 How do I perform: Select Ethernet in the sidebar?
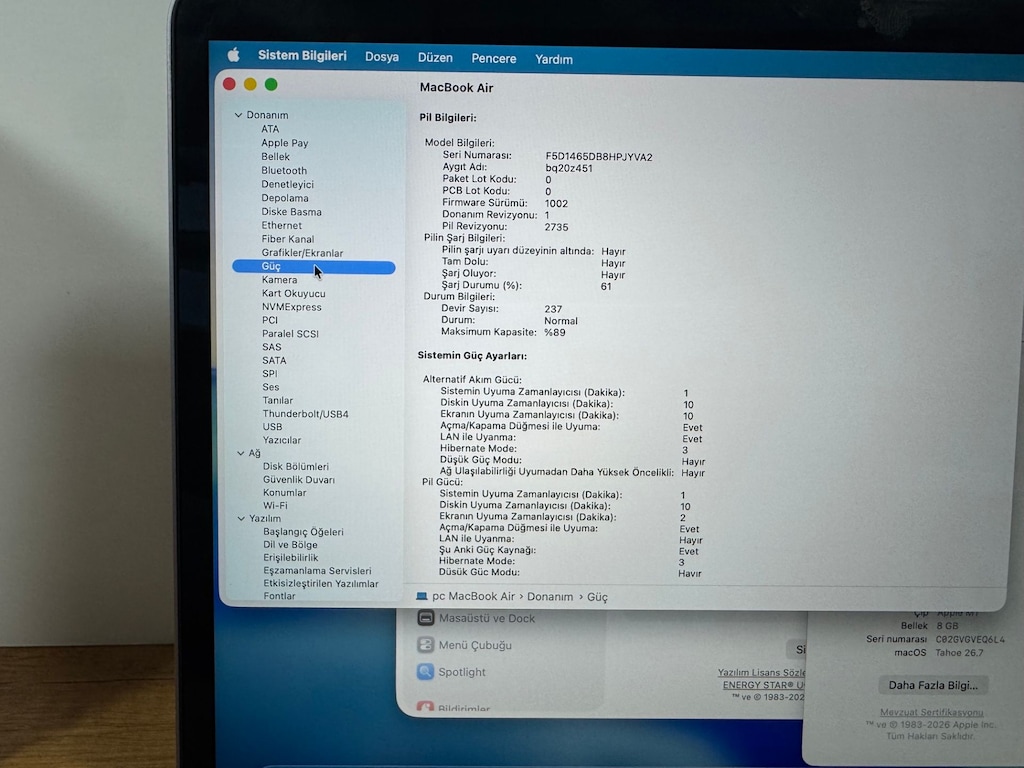pyautogui.click(x=281, y=225)
